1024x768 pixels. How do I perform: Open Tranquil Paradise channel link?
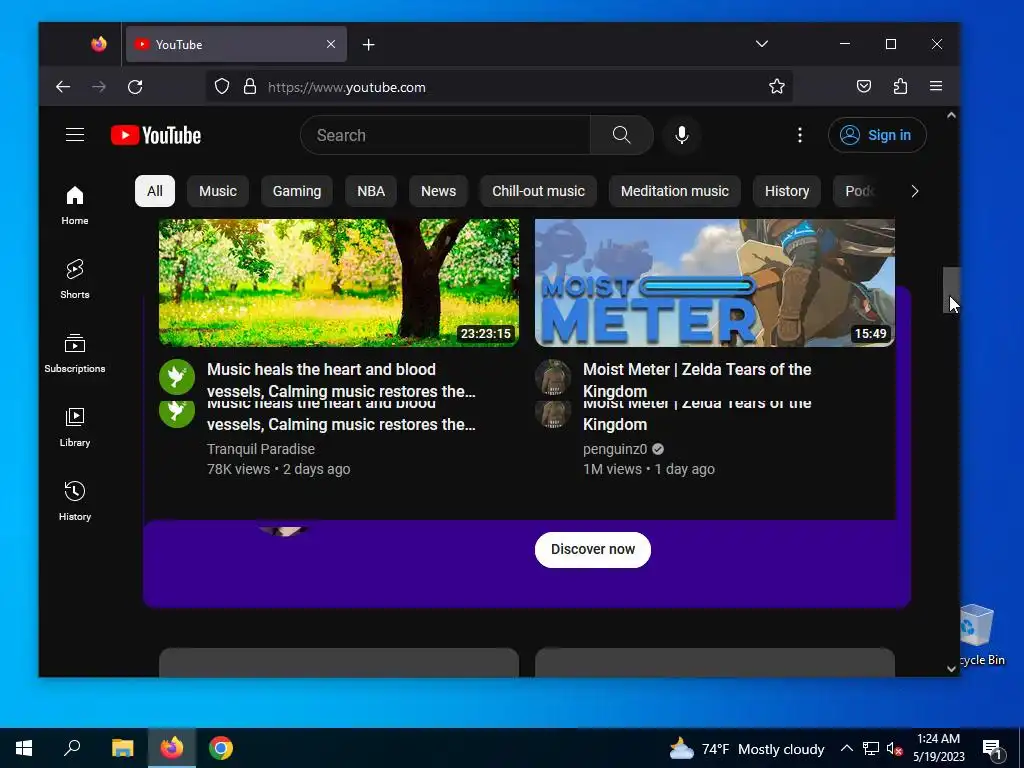tap(261, 449)
